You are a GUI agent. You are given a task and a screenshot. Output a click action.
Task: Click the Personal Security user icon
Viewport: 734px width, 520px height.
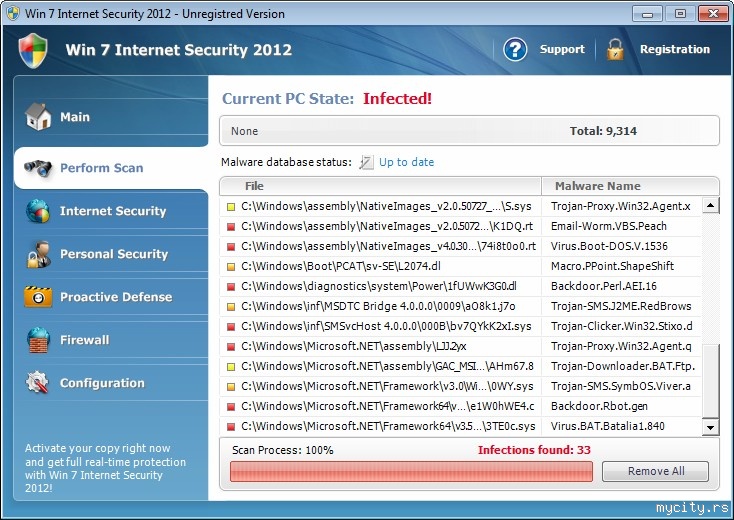coord(38,254)
